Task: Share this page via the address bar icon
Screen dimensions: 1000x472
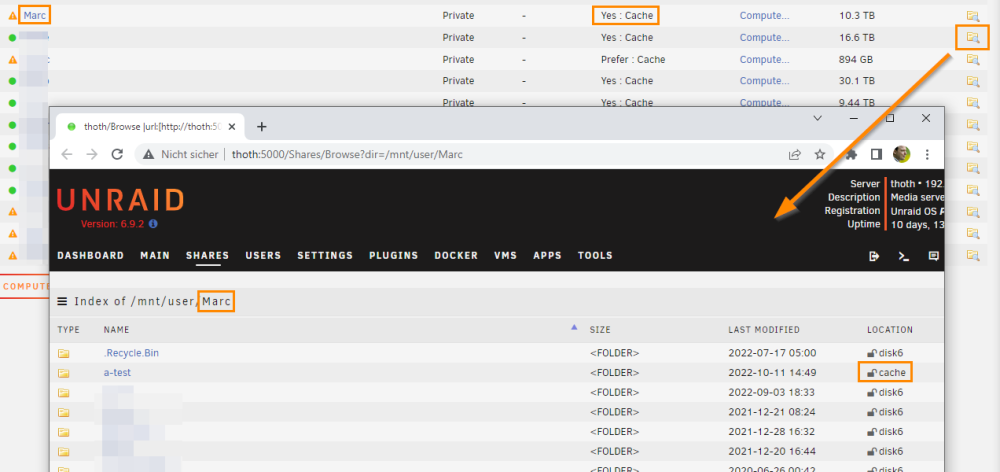Action: click(x=795, y=154)
